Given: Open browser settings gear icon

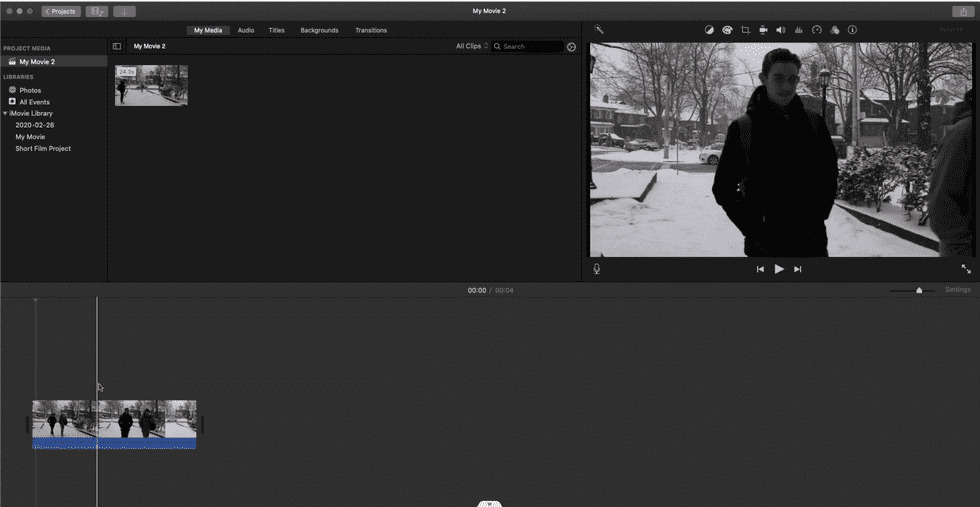Looking at the screenshot, I should pos(571,47).
